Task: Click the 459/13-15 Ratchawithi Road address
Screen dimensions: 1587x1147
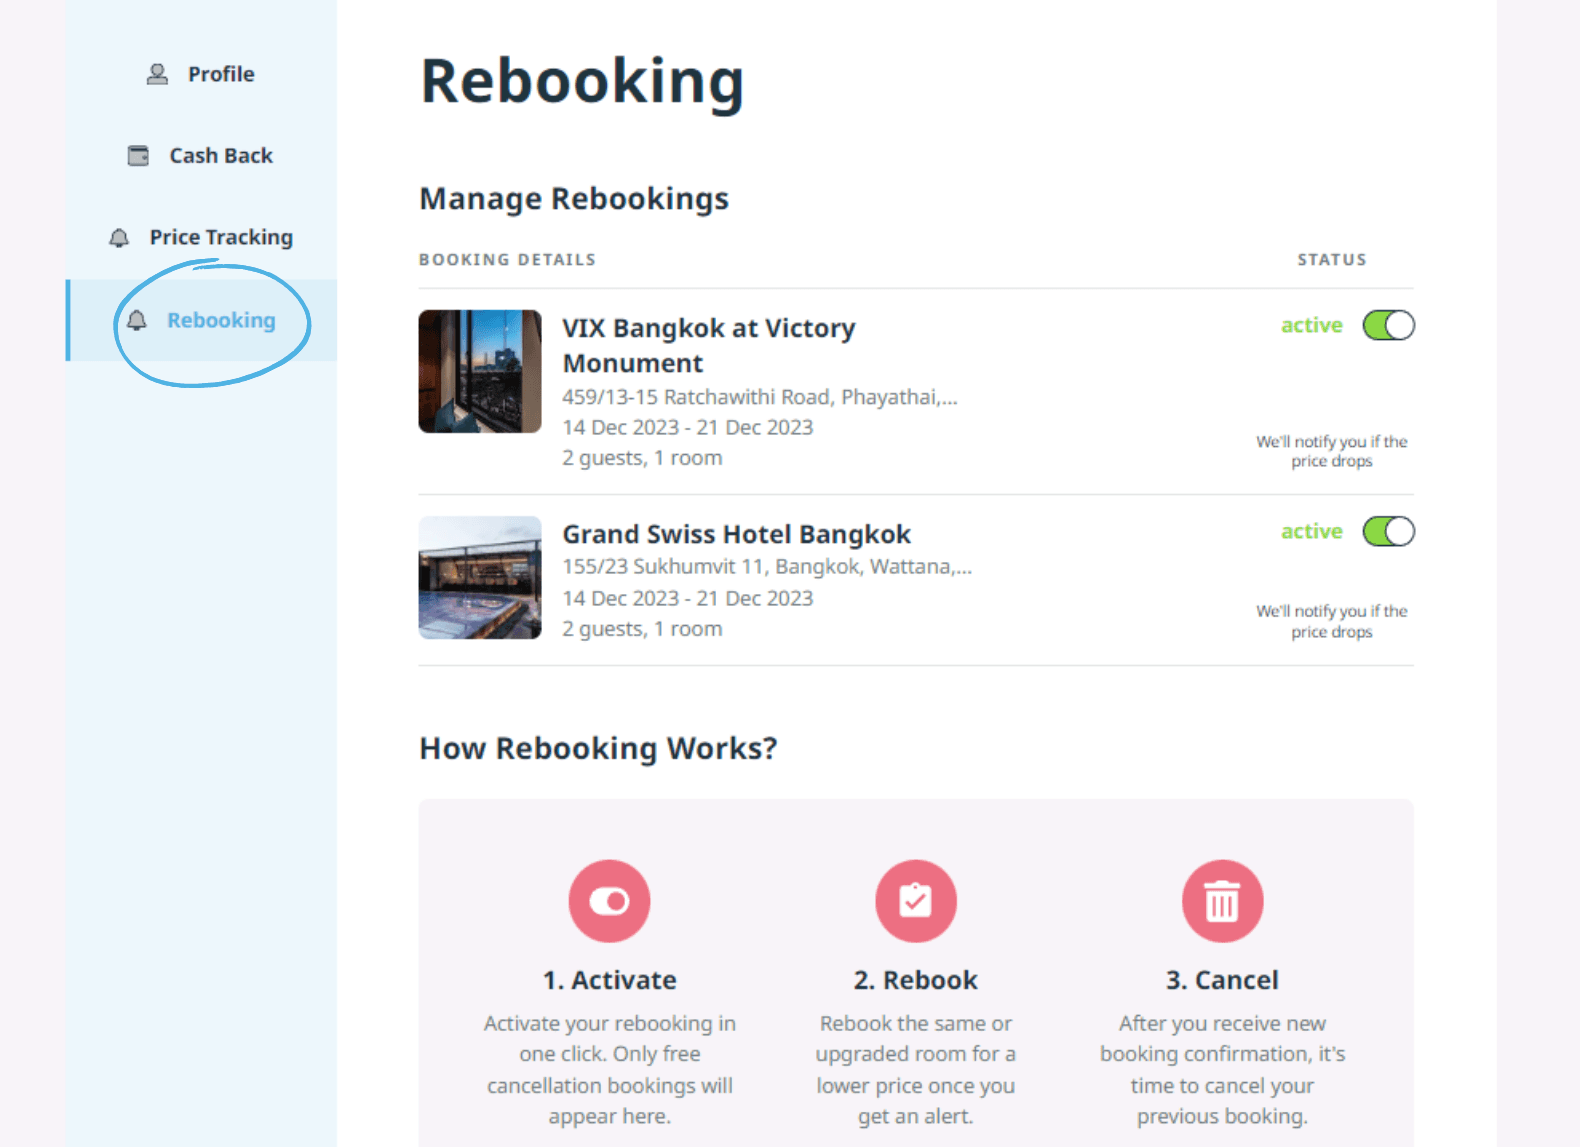Action: pyautogui.click(x=760, y=397)
